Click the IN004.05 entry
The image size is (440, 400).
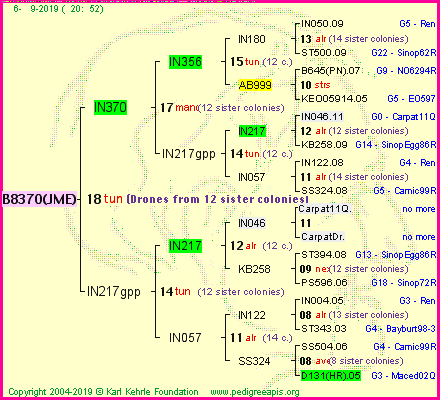(322, 301)
